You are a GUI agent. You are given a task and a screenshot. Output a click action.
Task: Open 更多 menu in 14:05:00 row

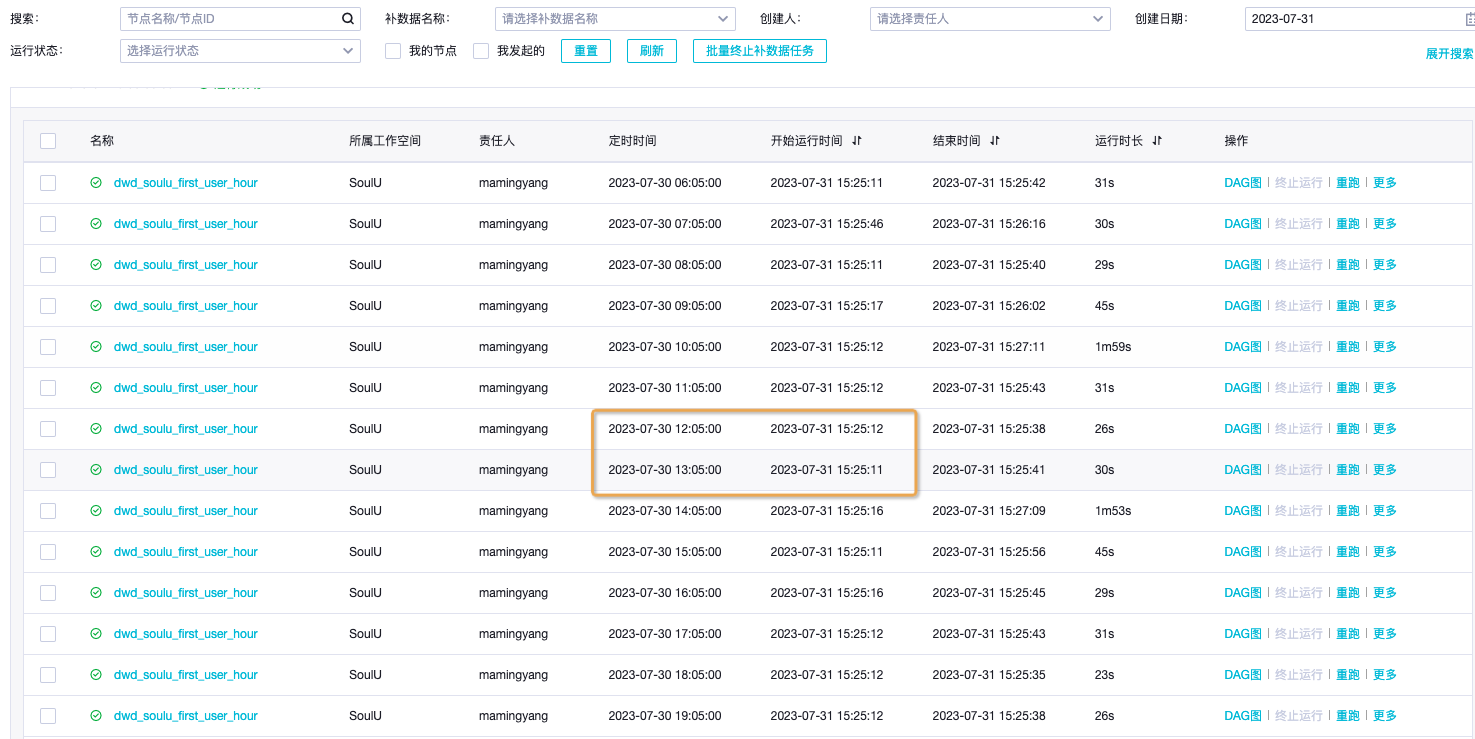click(1385, 511)
